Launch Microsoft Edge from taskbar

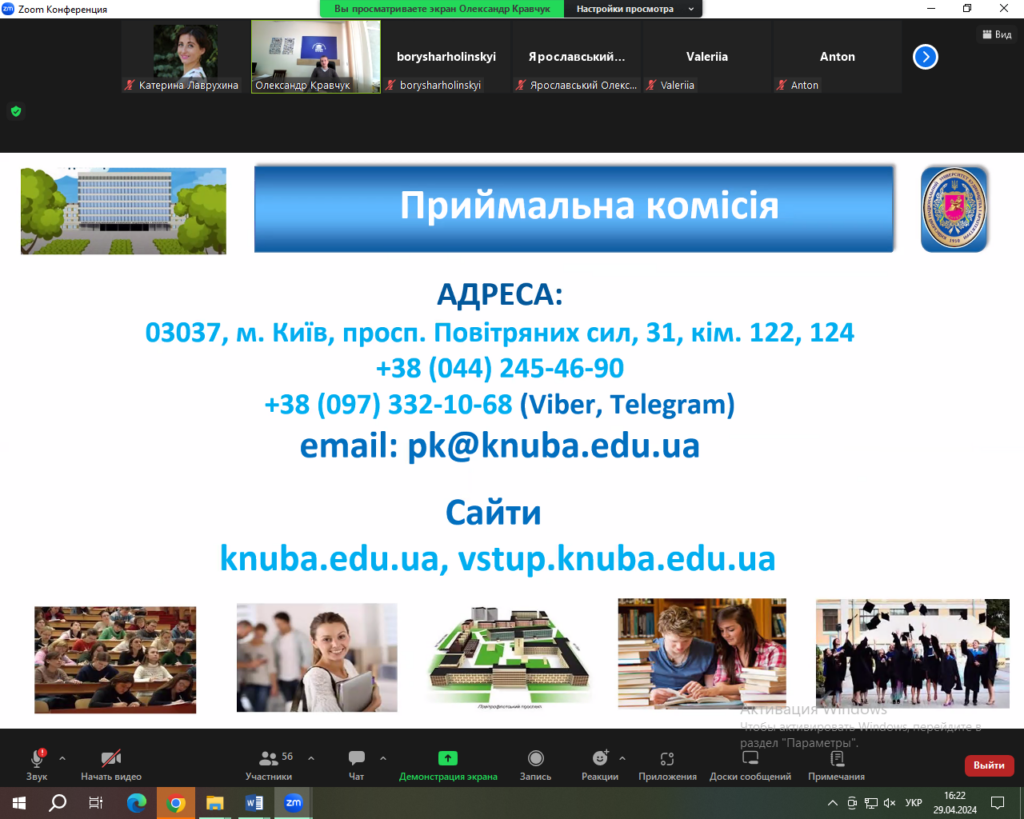click(x=136, y=803)
